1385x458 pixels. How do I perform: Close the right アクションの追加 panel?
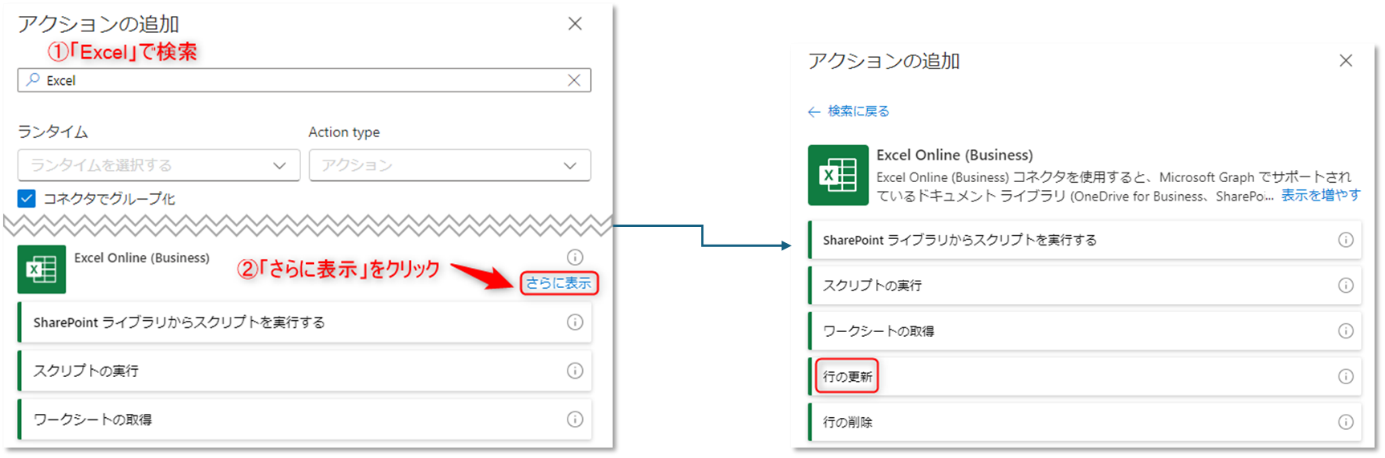(1346, 61)
